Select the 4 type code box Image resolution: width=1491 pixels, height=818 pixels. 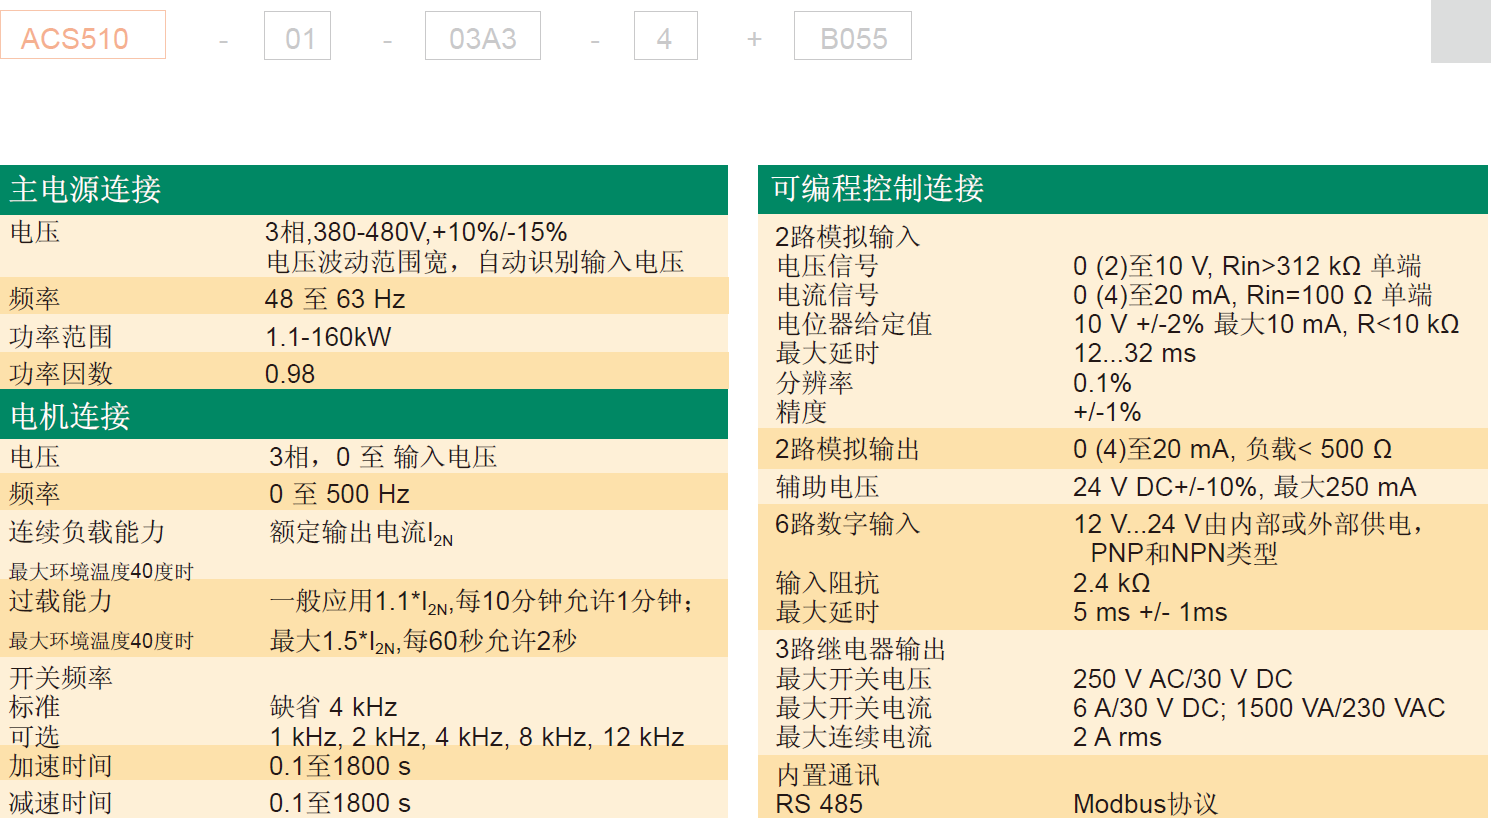pyautogui.click(x=665, y=36)
